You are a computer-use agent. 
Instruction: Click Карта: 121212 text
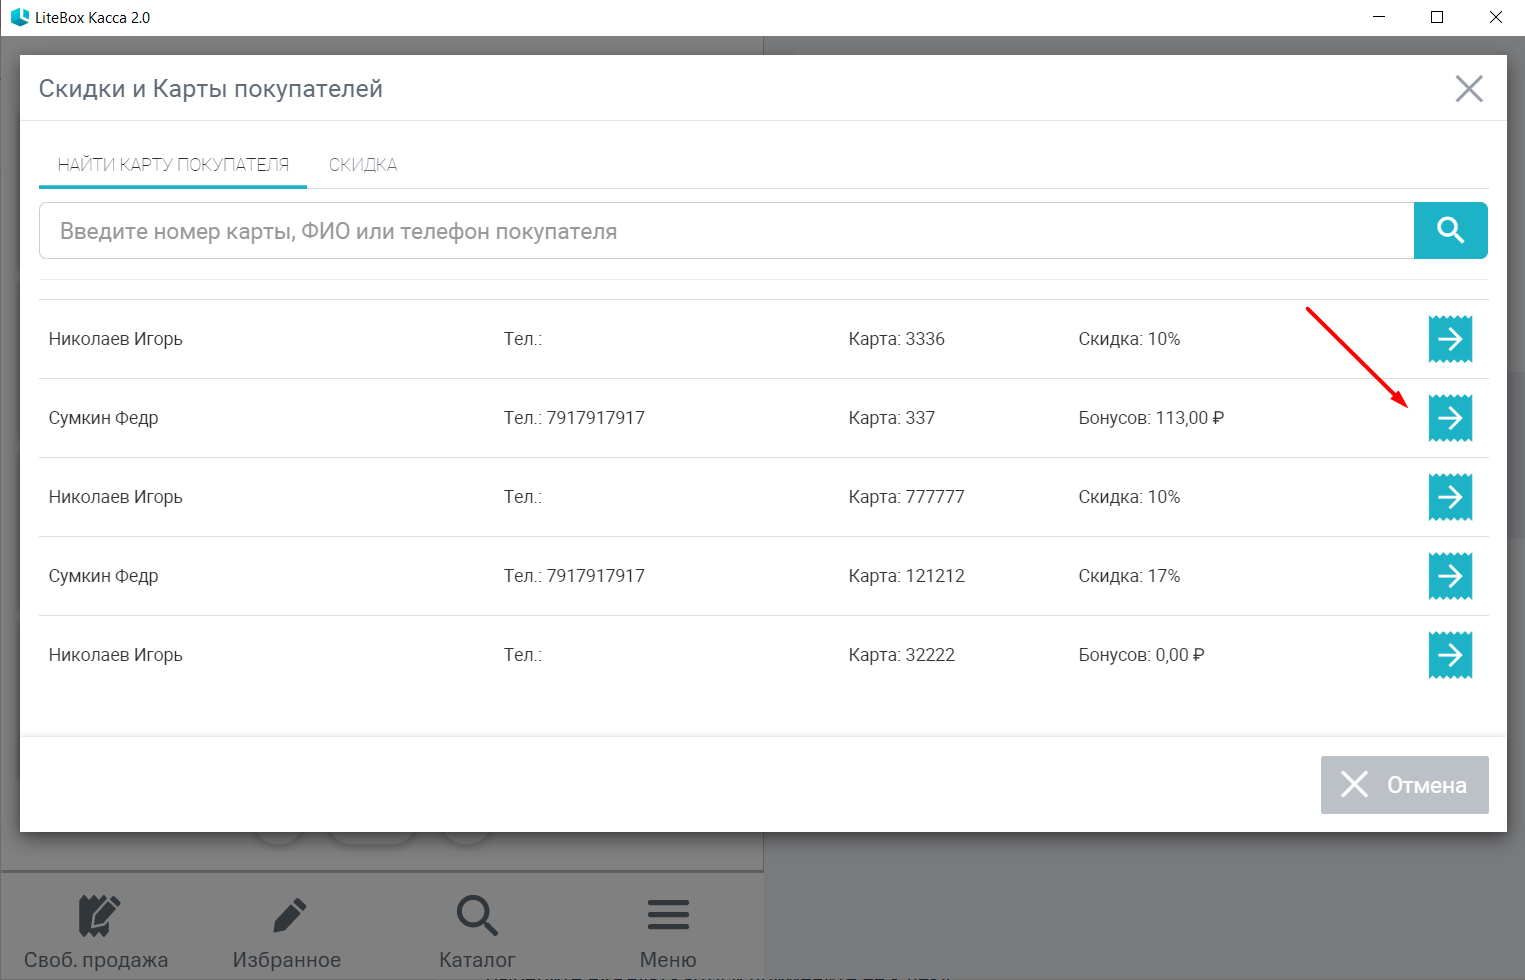pyautogui.click(x=906, y=576)
